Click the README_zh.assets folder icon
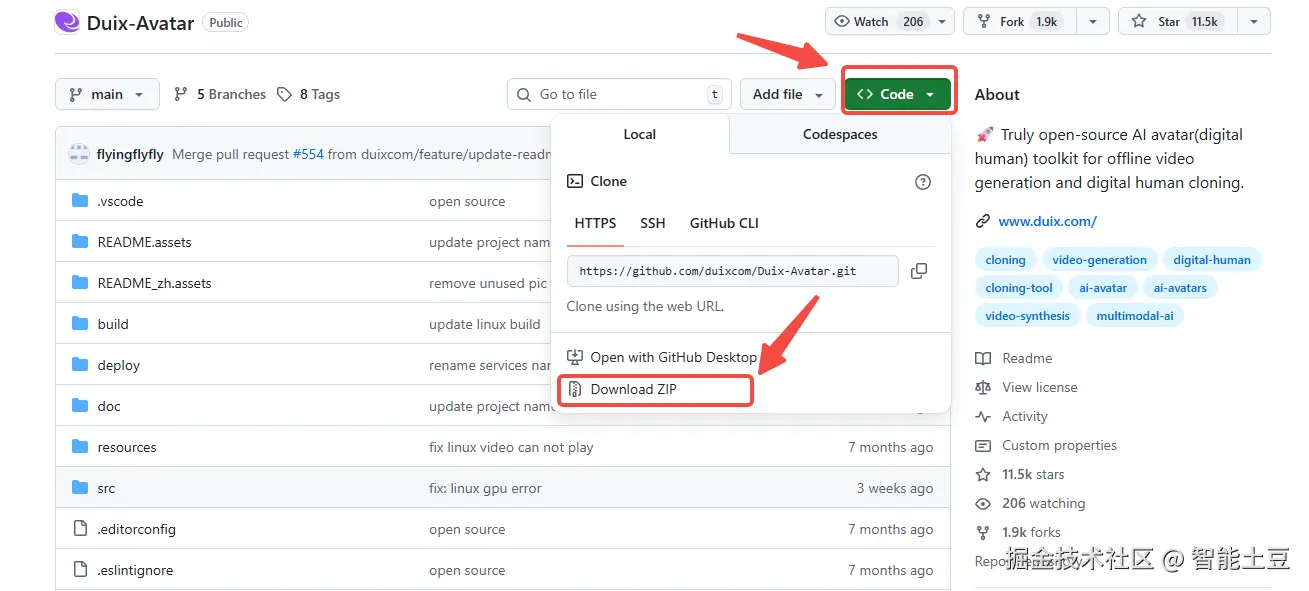Viewport: 1309px width, 591px height. [80, 283]
